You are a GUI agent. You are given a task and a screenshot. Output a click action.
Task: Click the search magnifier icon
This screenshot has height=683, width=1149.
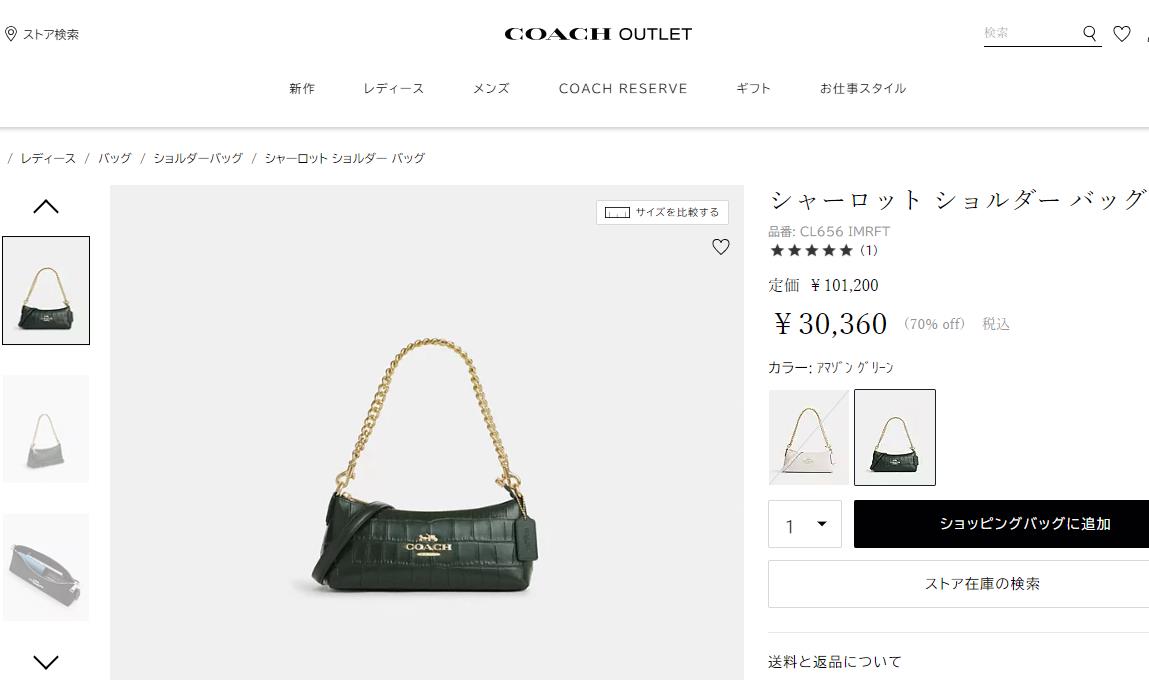(1090, 33)
